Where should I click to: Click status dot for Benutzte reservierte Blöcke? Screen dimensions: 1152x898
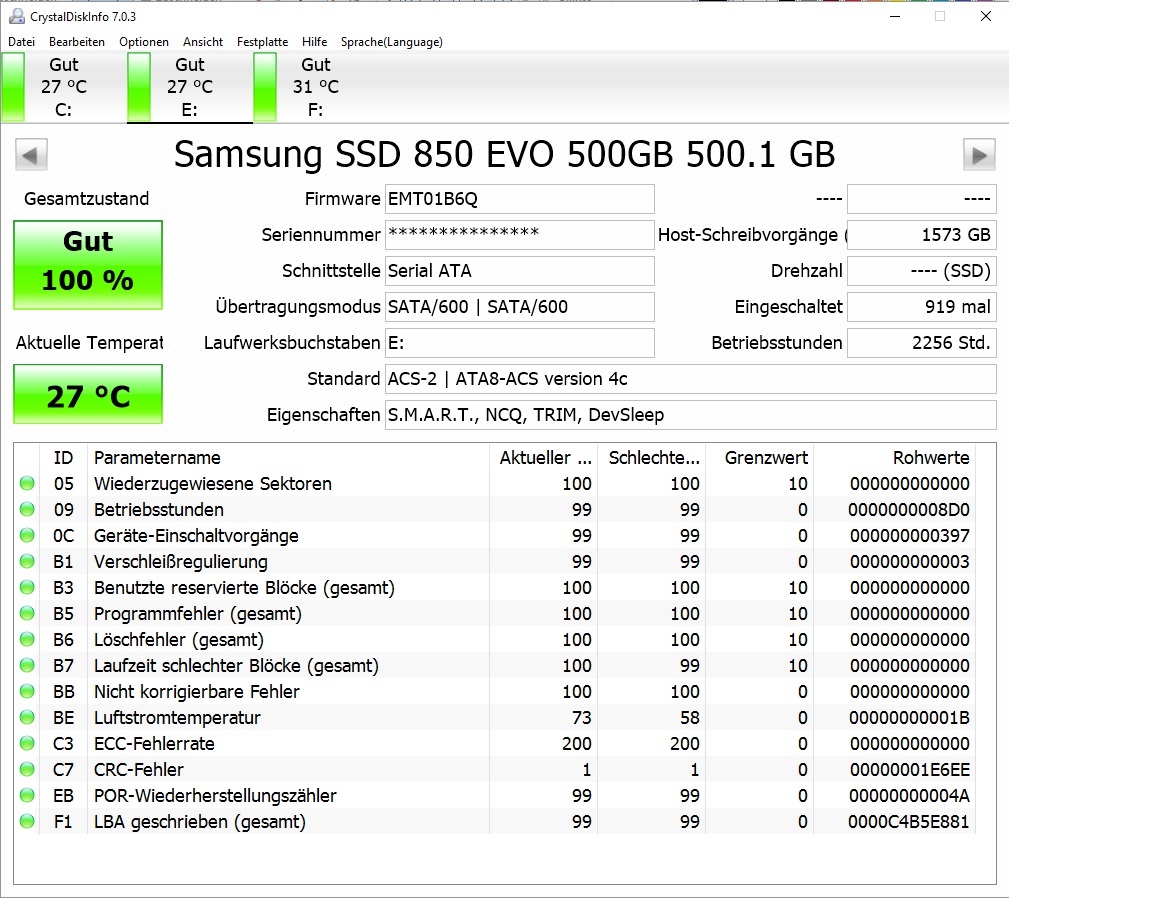pos(27,587)
